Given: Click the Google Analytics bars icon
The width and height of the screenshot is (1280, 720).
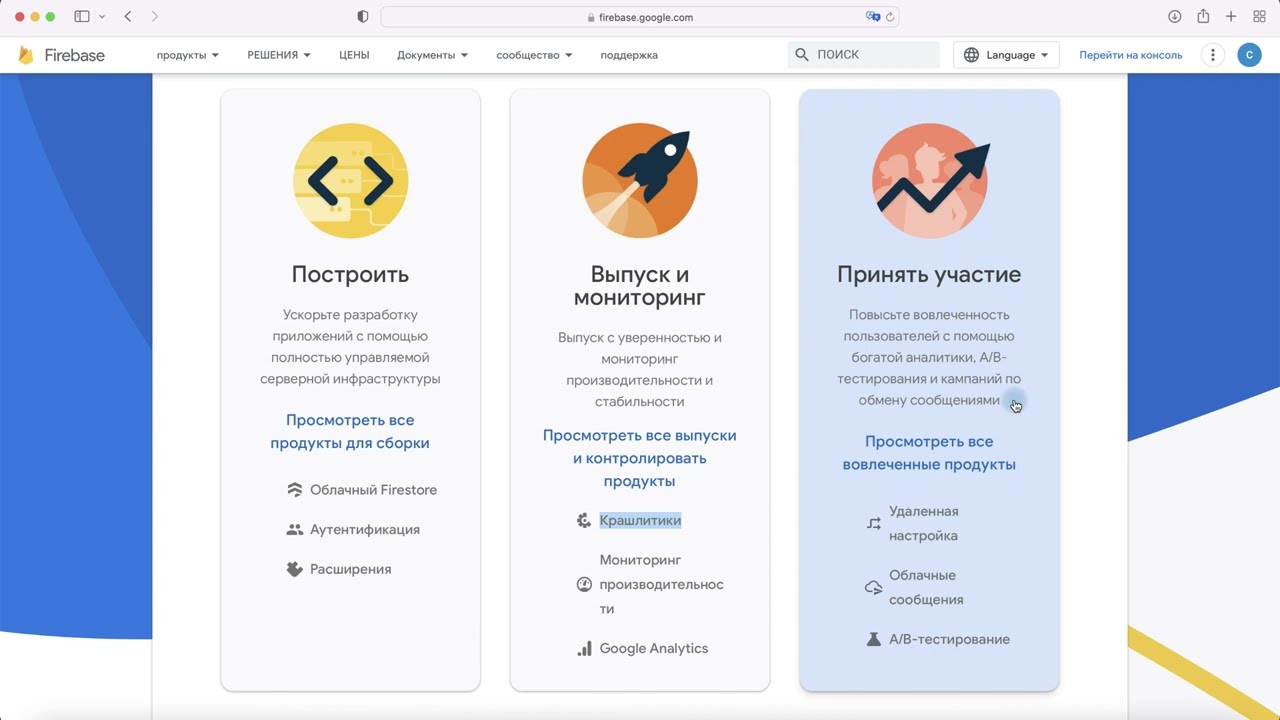Looking at the screenshot, I should click(584, 648).
